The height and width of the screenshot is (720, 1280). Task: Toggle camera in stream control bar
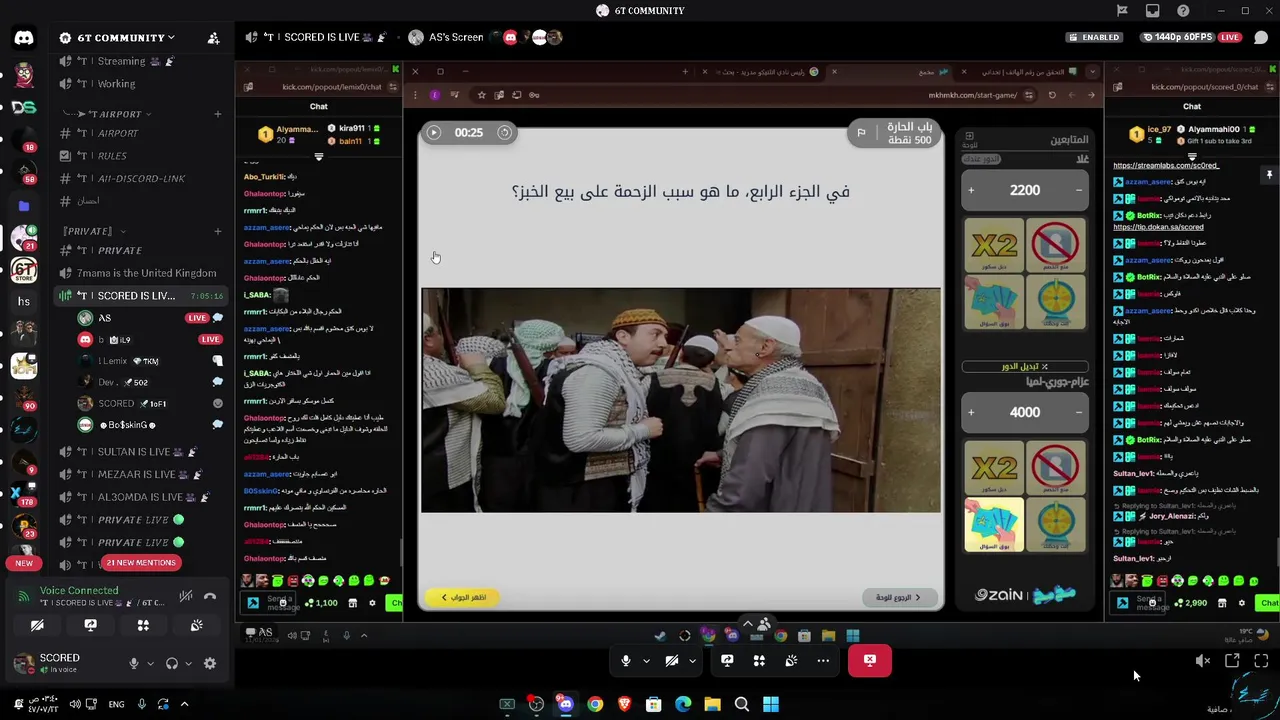672,660
